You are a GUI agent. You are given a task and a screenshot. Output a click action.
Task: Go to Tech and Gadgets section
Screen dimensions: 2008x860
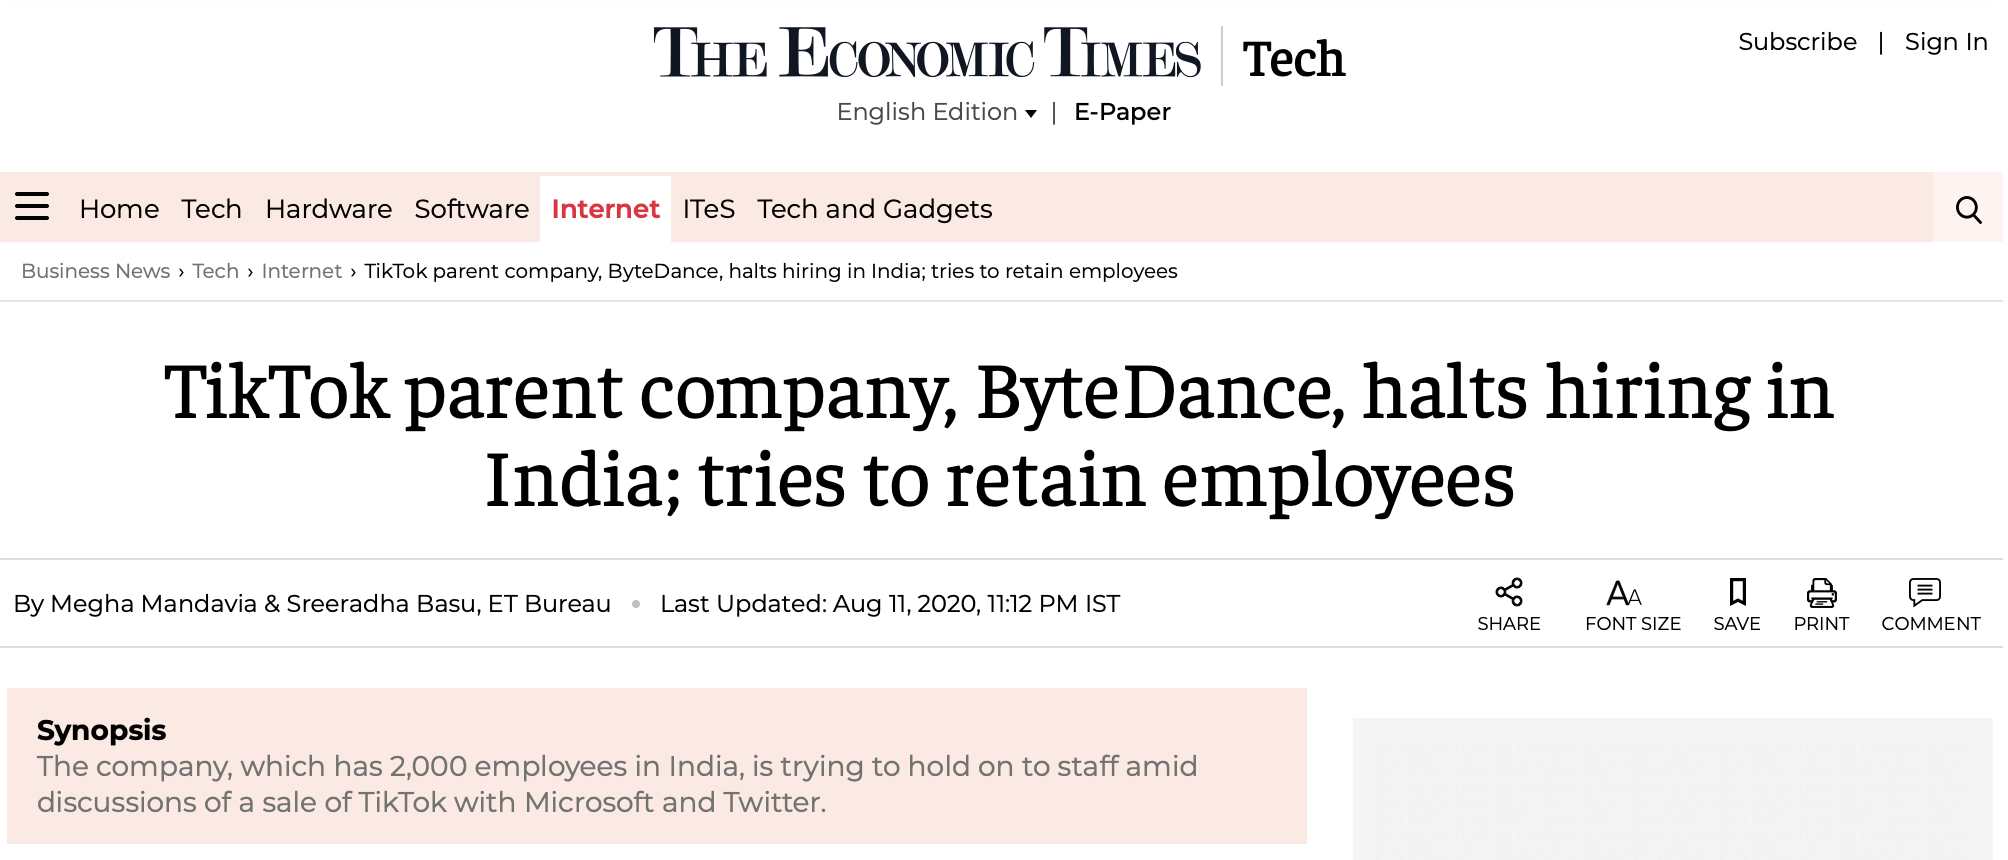tap(874, 209)
